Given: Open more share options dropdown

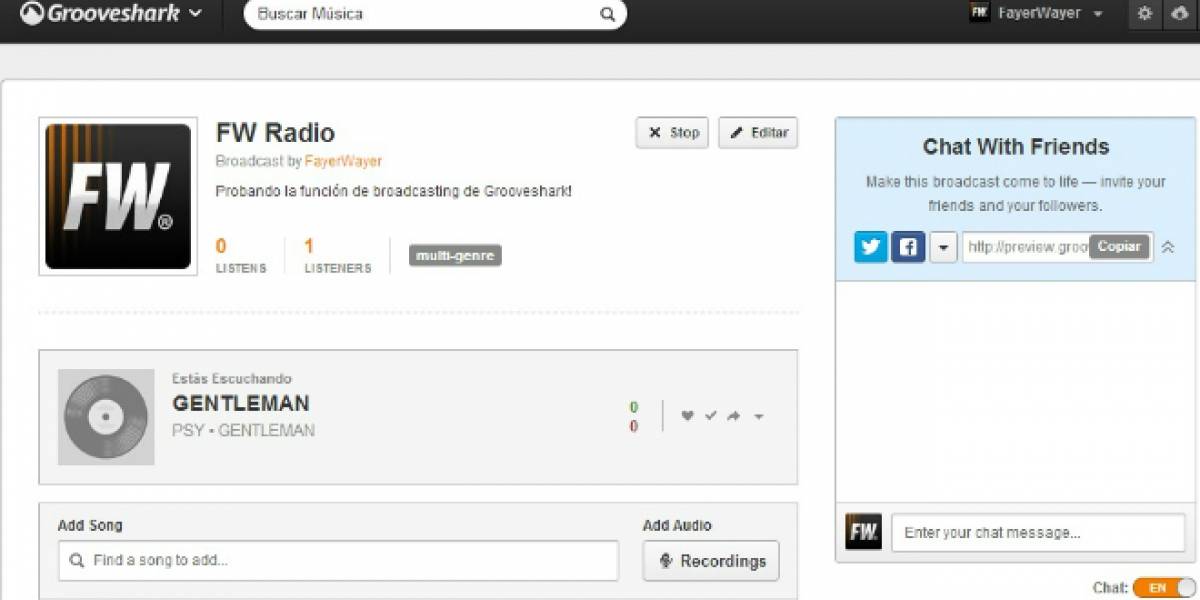Looking at the screenshot, I should click(x=943, y=247).
